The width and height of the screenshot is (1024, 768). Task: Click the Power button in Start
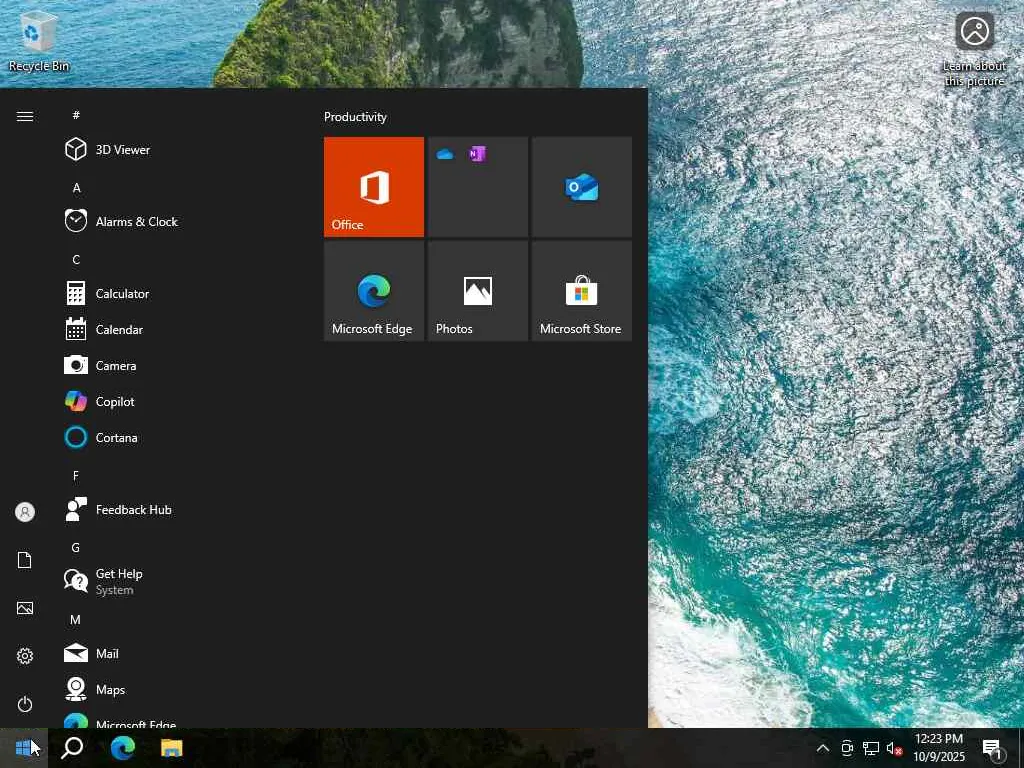coord(25,704)
